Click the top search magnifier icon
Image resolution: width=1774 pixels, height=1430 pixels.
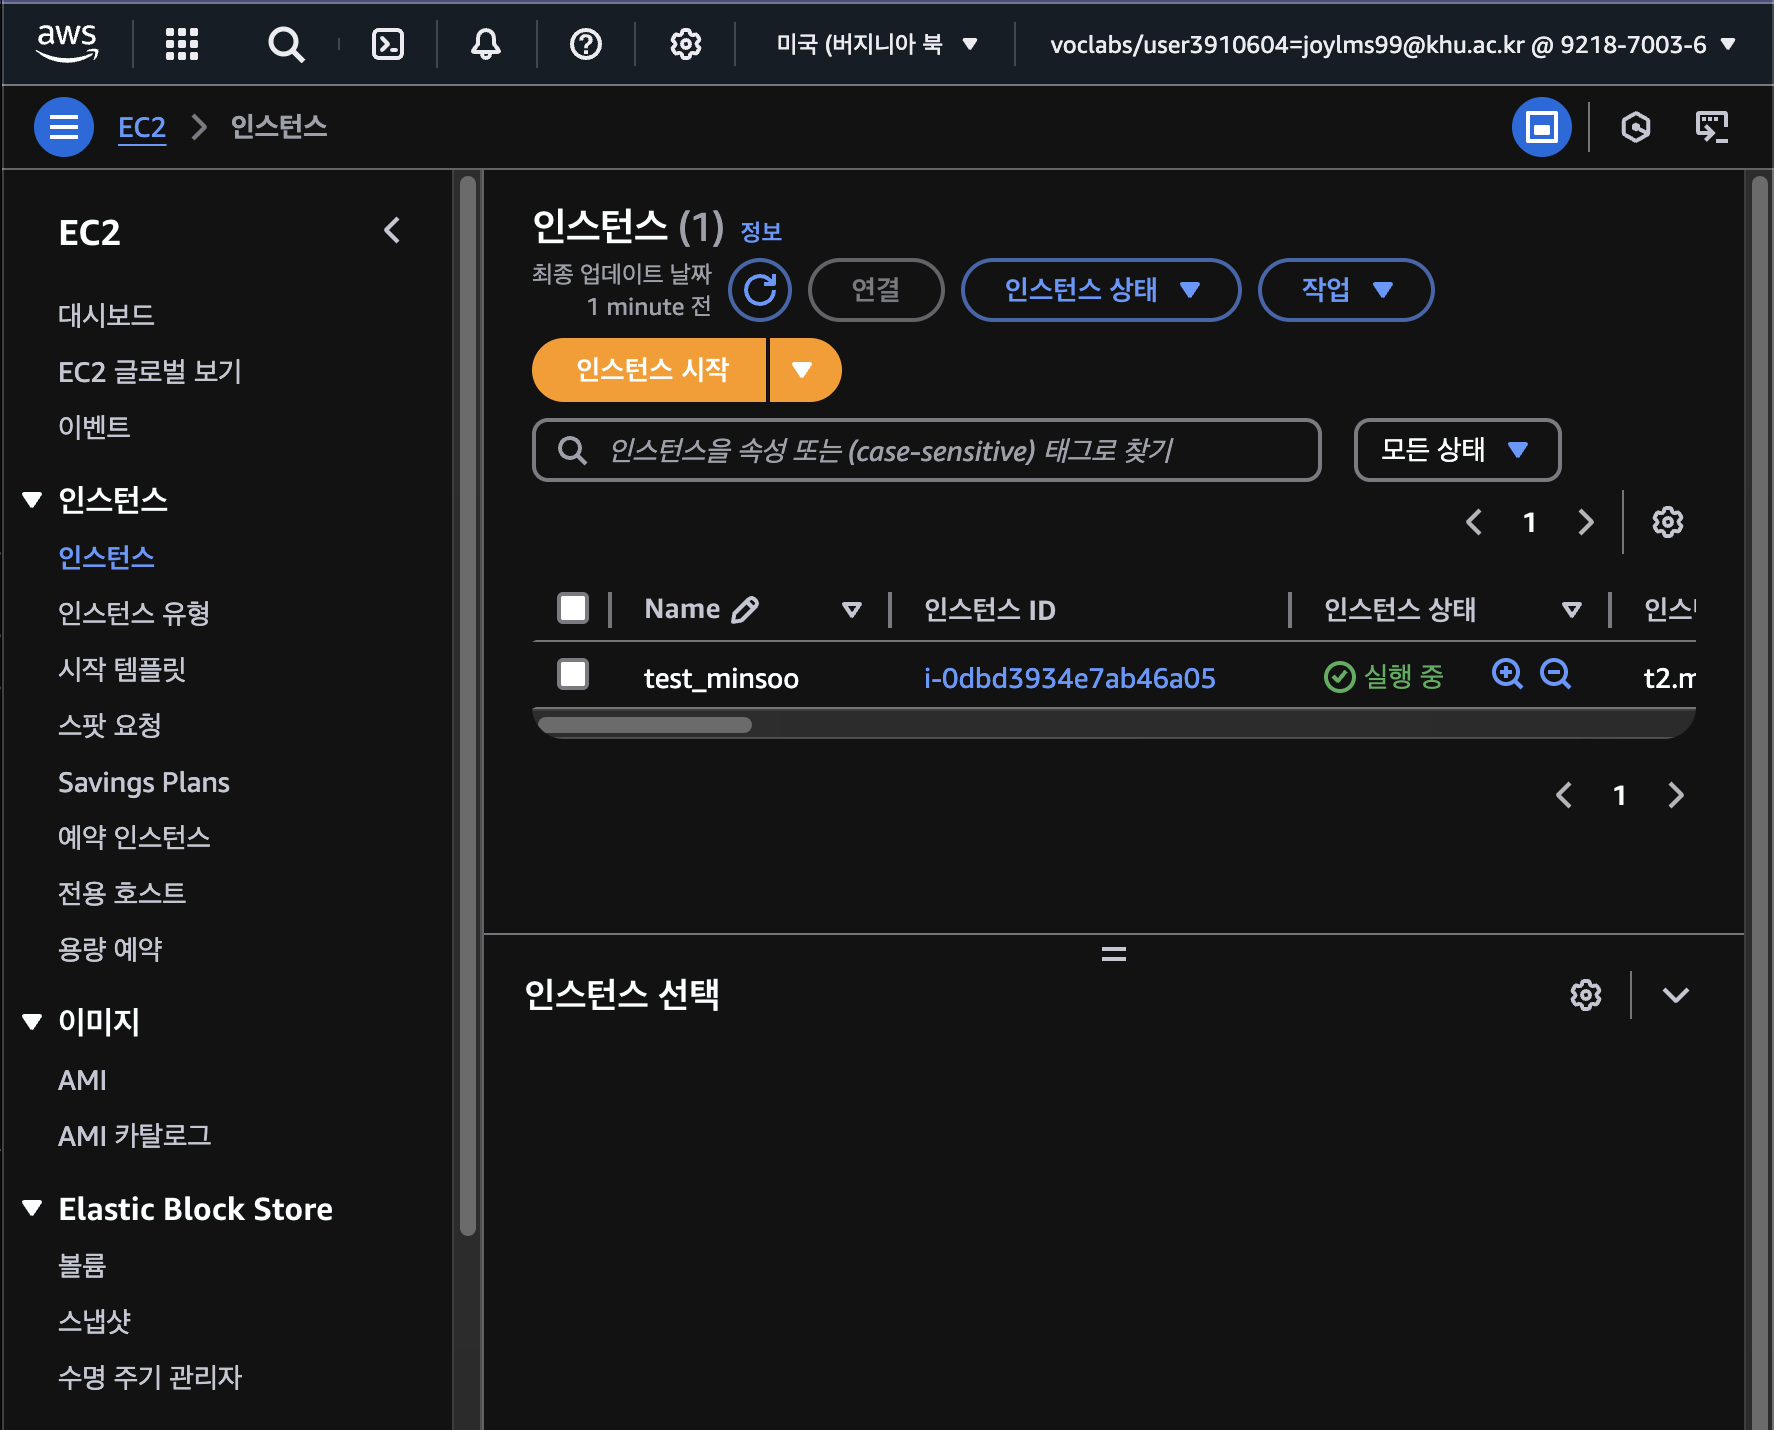286,44
